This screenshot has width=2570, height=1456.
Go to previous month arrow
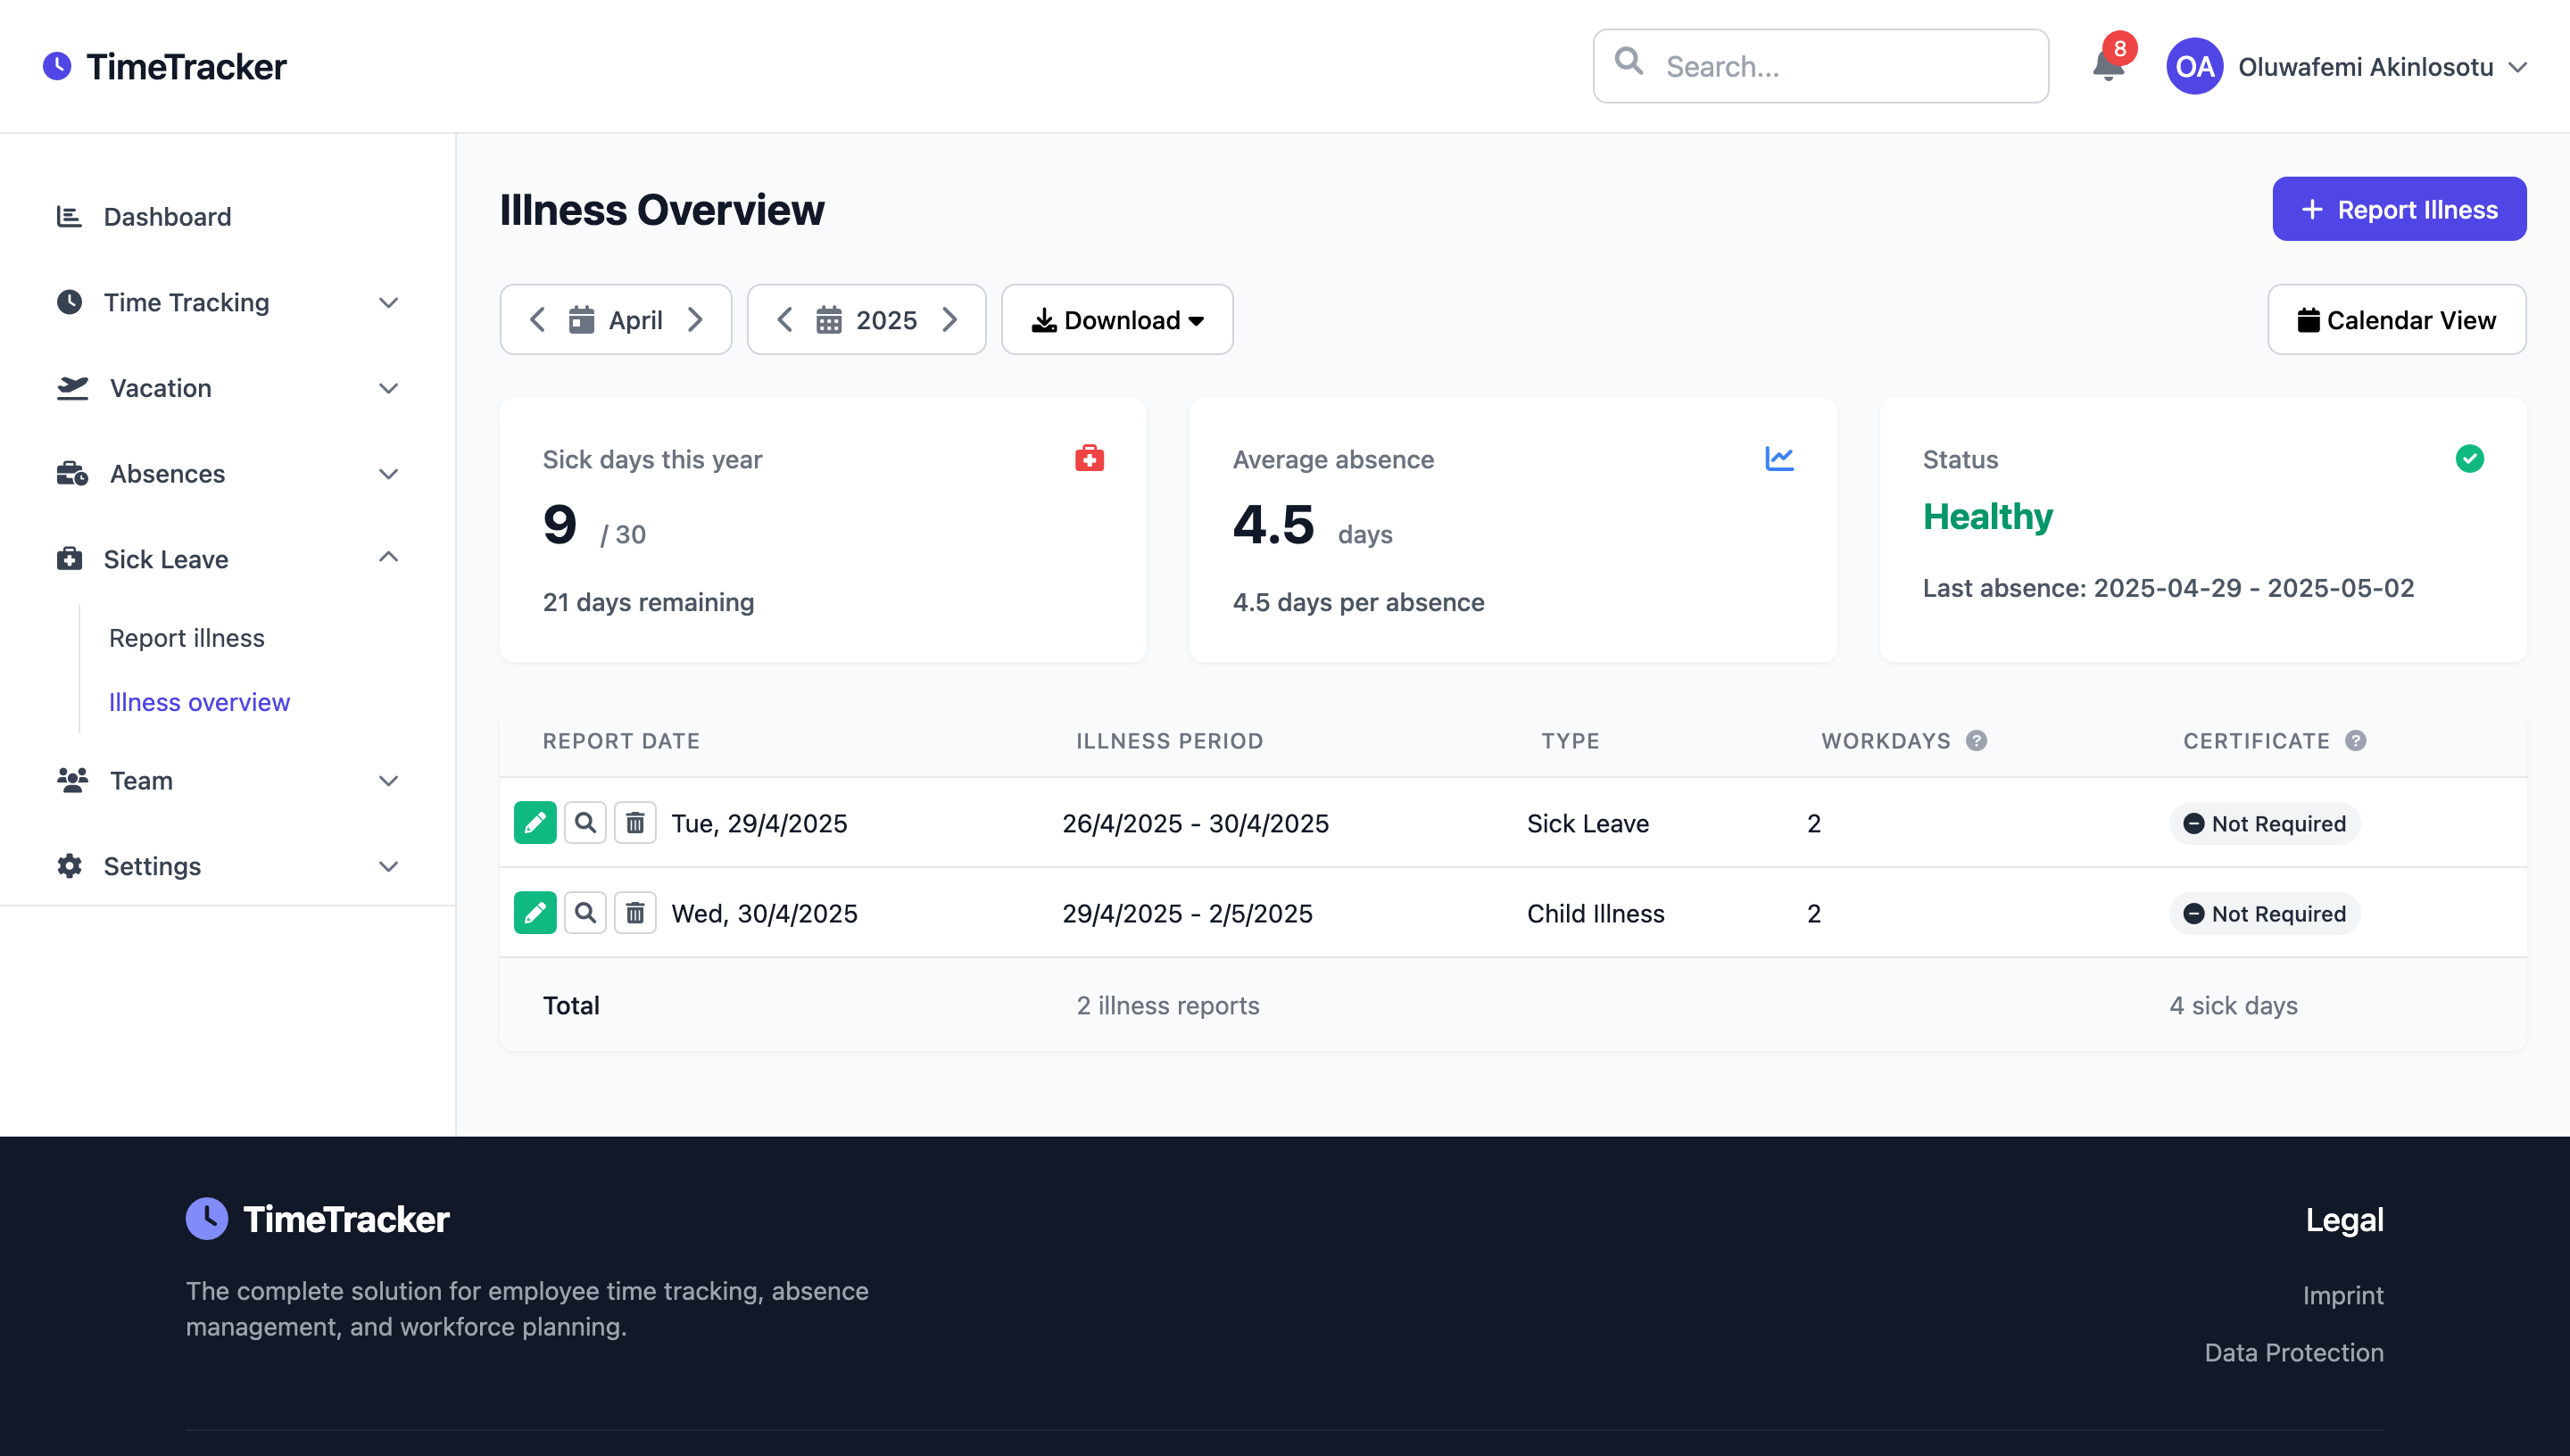point(537,320)
